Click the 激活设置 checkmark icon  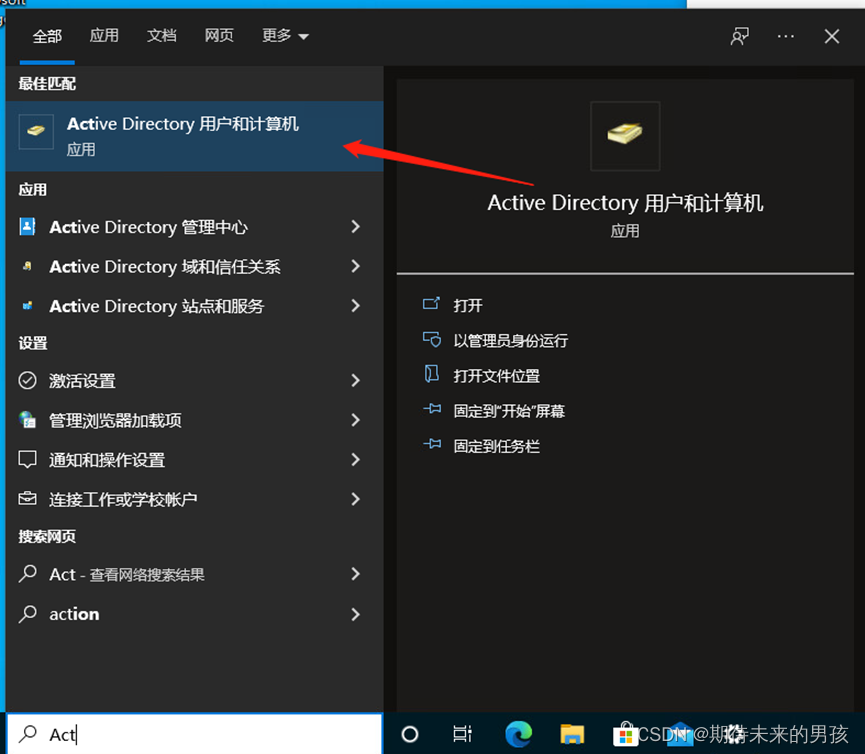(x=27, y=381)
